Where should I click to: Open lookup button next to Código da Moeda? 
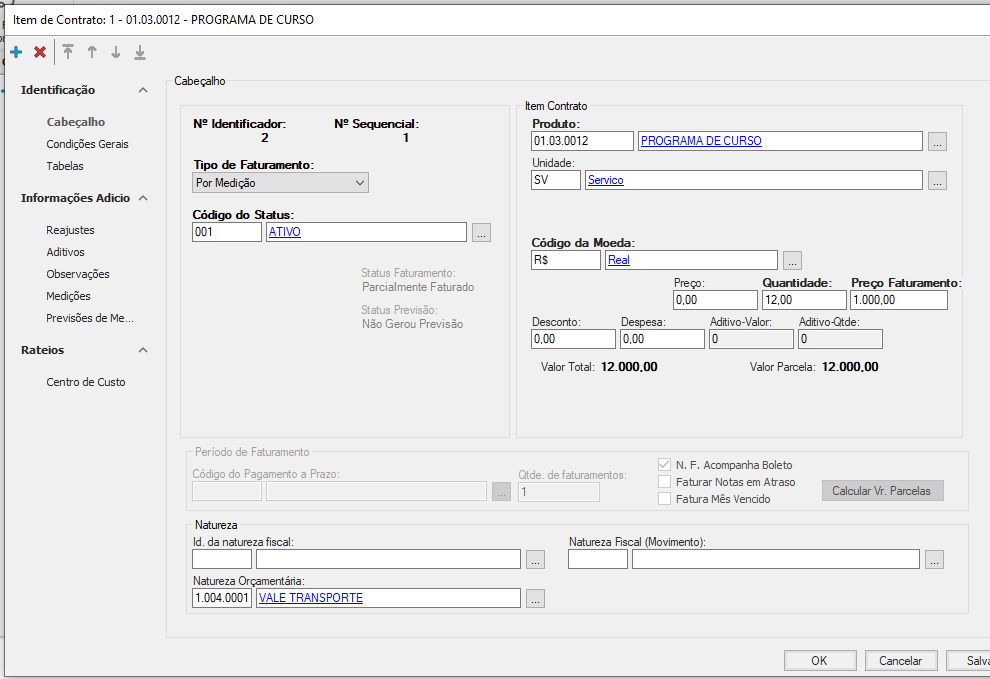[x=792, y=260]
